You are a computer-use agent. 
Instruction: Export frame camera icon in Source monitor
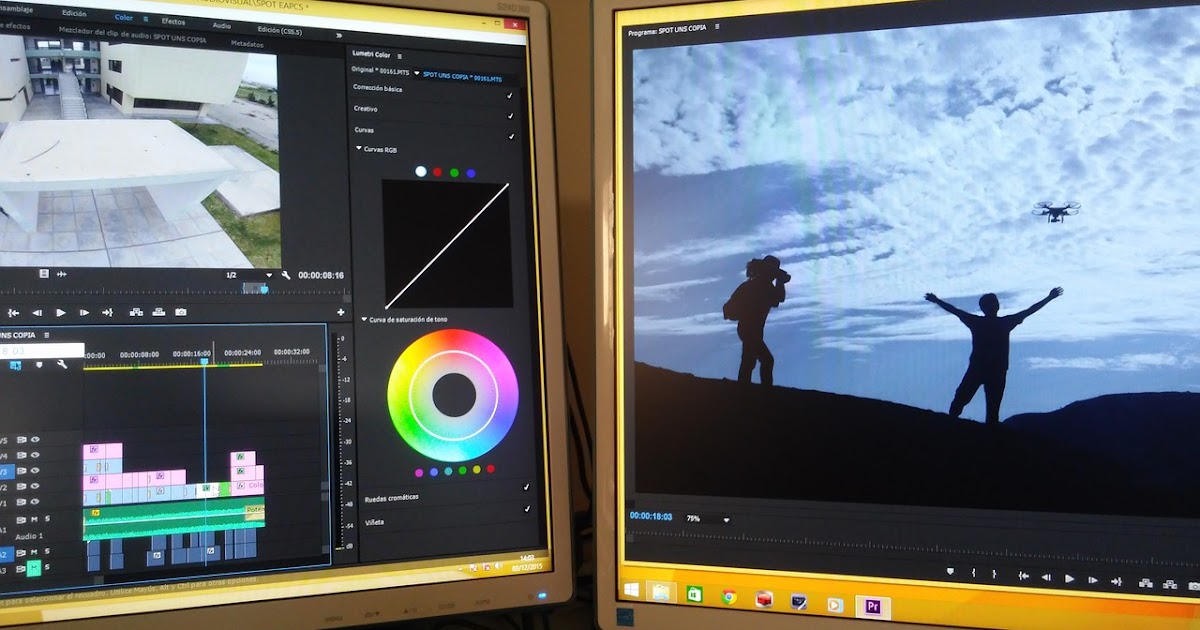tap(180, 313)
